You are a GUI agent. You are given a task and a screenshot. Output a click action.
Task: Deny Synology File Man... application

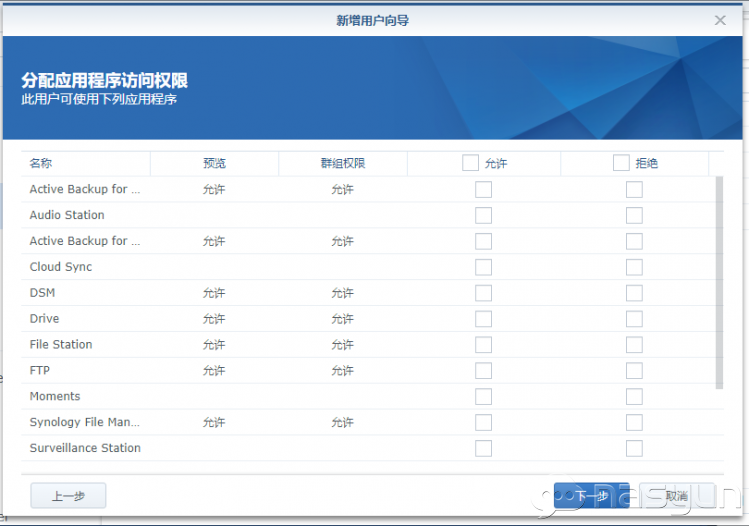(x=634, y=422)
